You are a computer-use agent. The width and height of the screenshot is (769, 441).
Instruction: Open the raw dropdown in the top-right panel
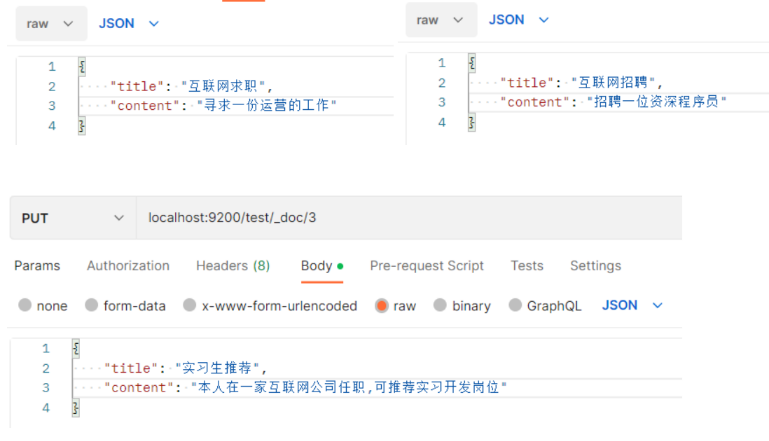(441, 20)
